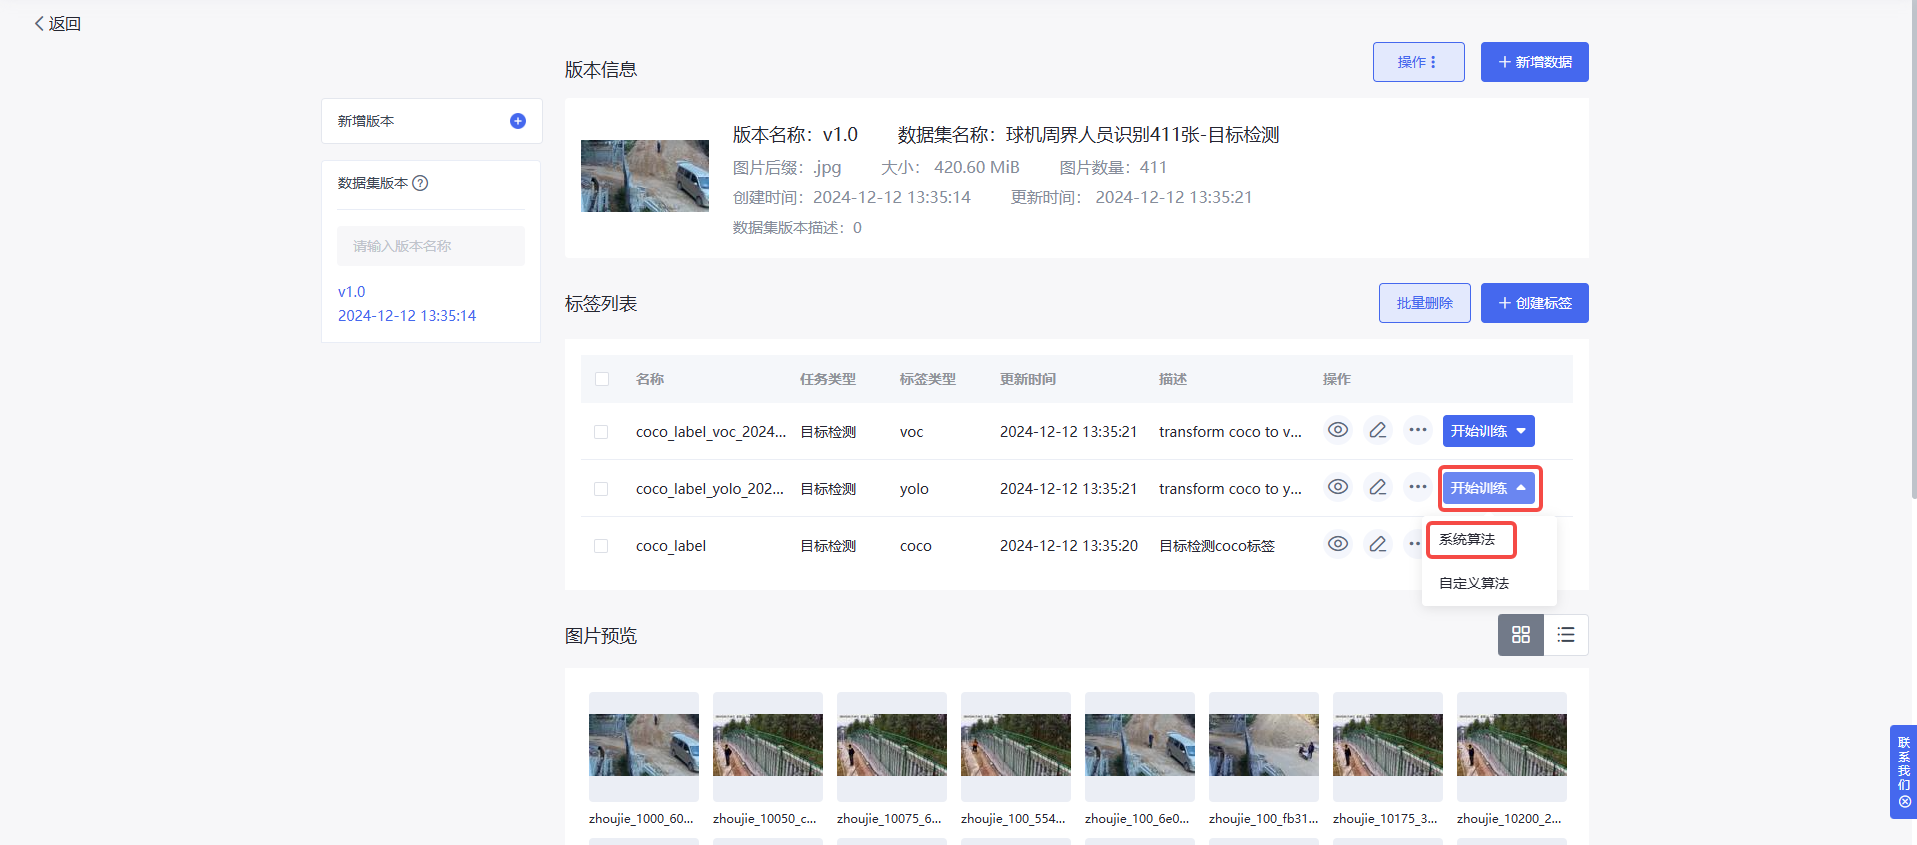1917x845 pixels.
Task: Switch image preview to grid view
Action: coord(1520,635)
